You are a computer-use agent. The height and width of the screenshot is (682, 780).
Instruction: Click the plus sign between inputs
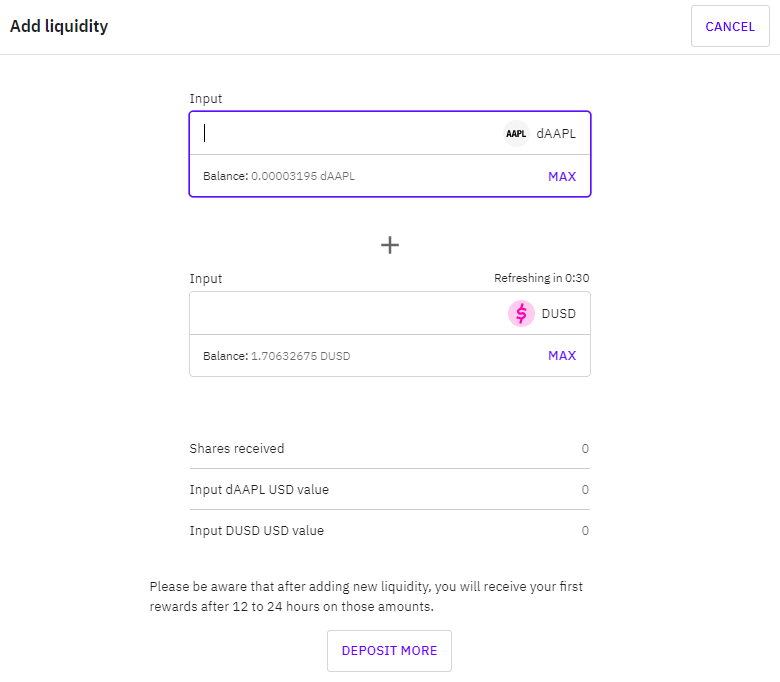point(390,245)
